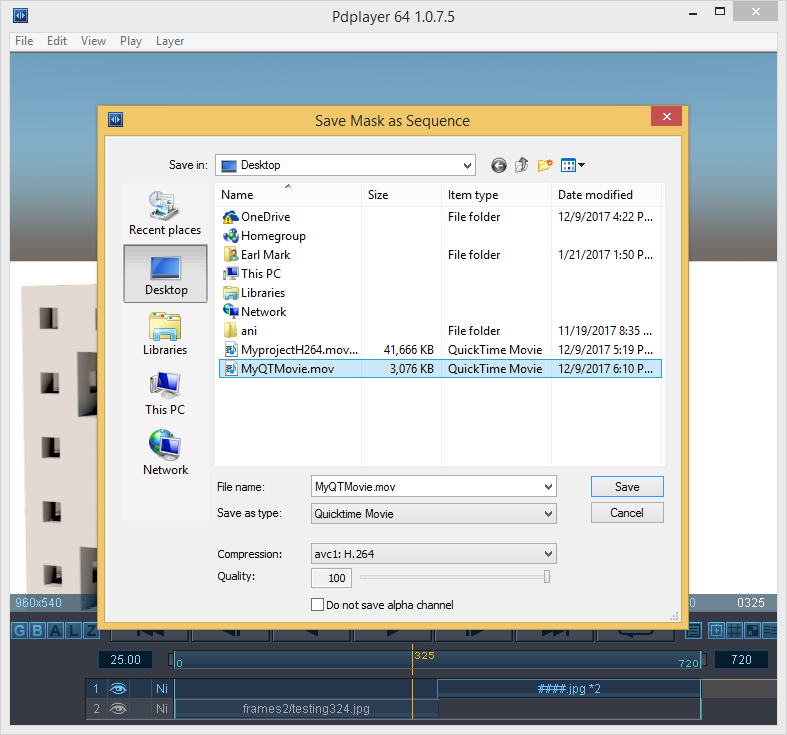The image size is (787, 735).
Task: Toggle the L luminance button
Action: pyautogui.click(x=74, y=631)
